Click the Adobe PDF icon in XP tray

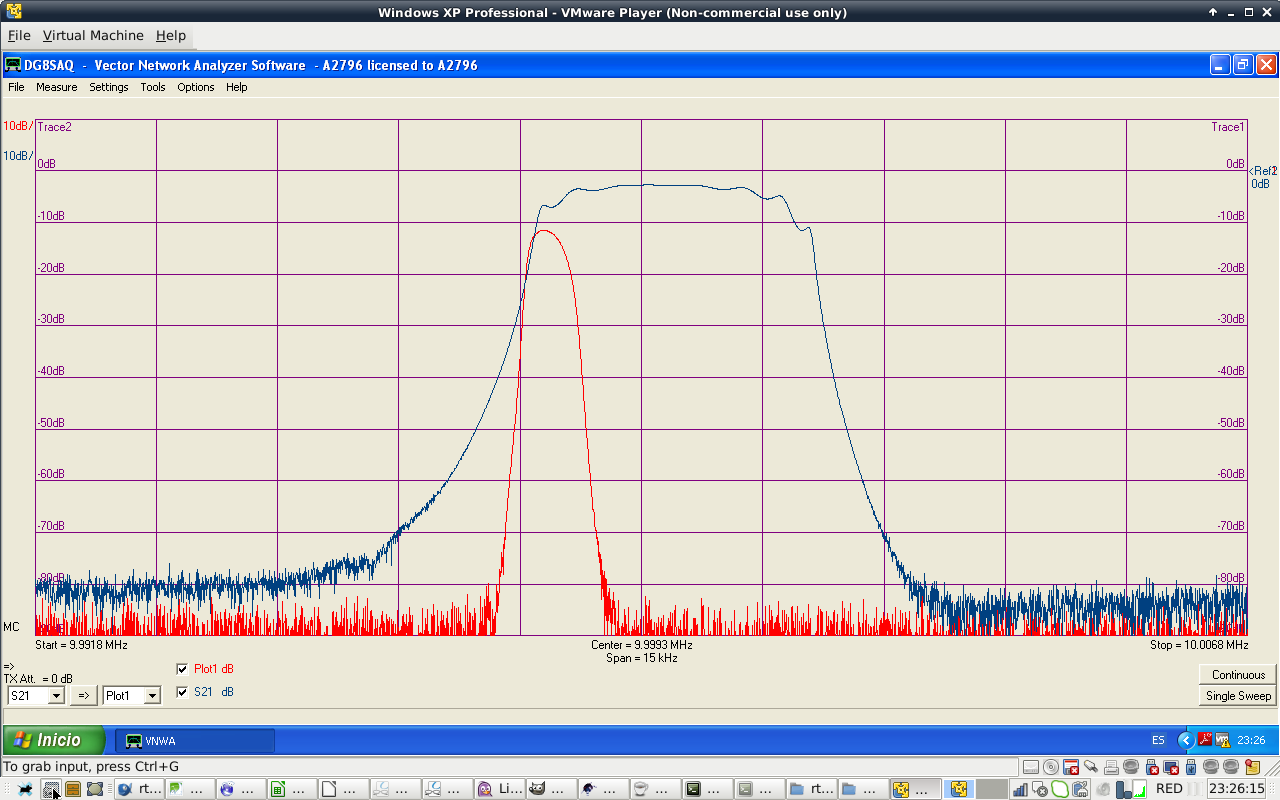coord(1205,740)
